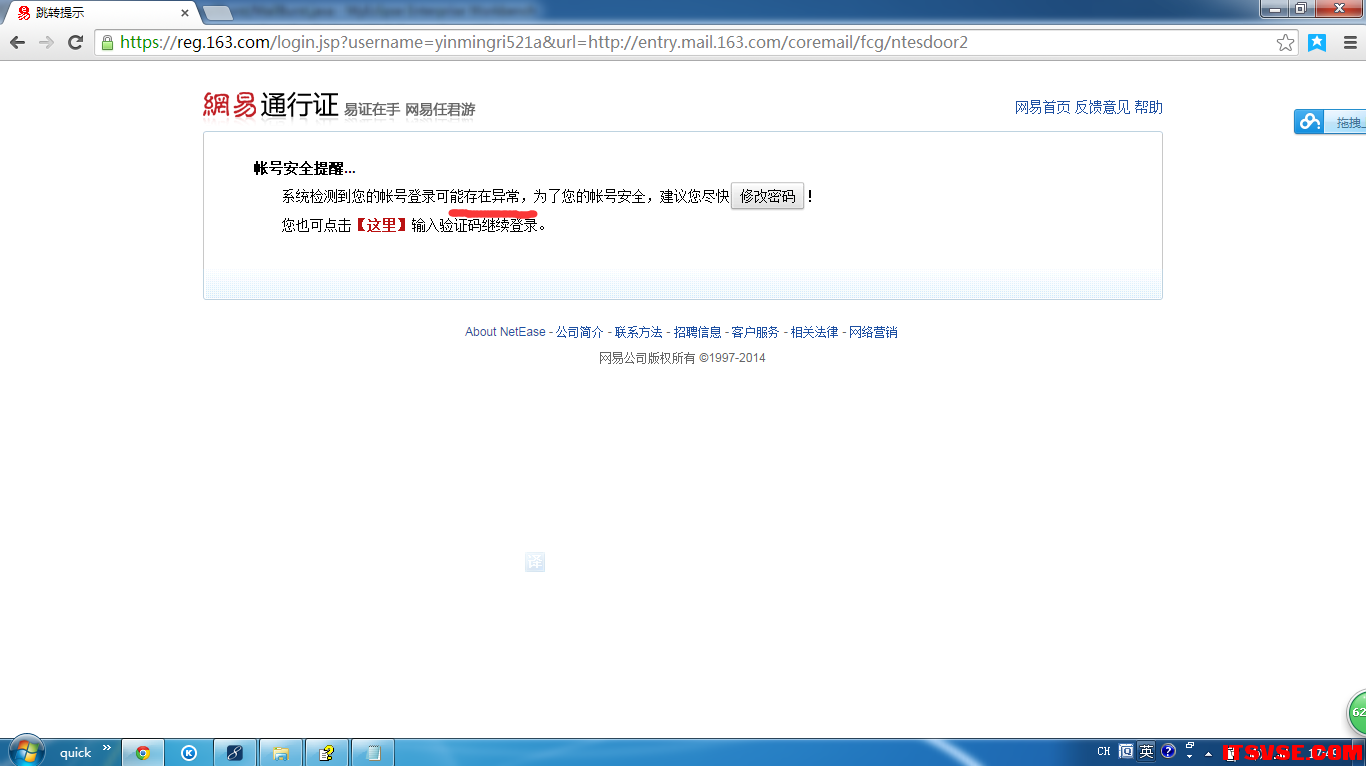Click the 英 input-mode tray icon
The width and height of the screenshot is (1366, 766).
1146,752
